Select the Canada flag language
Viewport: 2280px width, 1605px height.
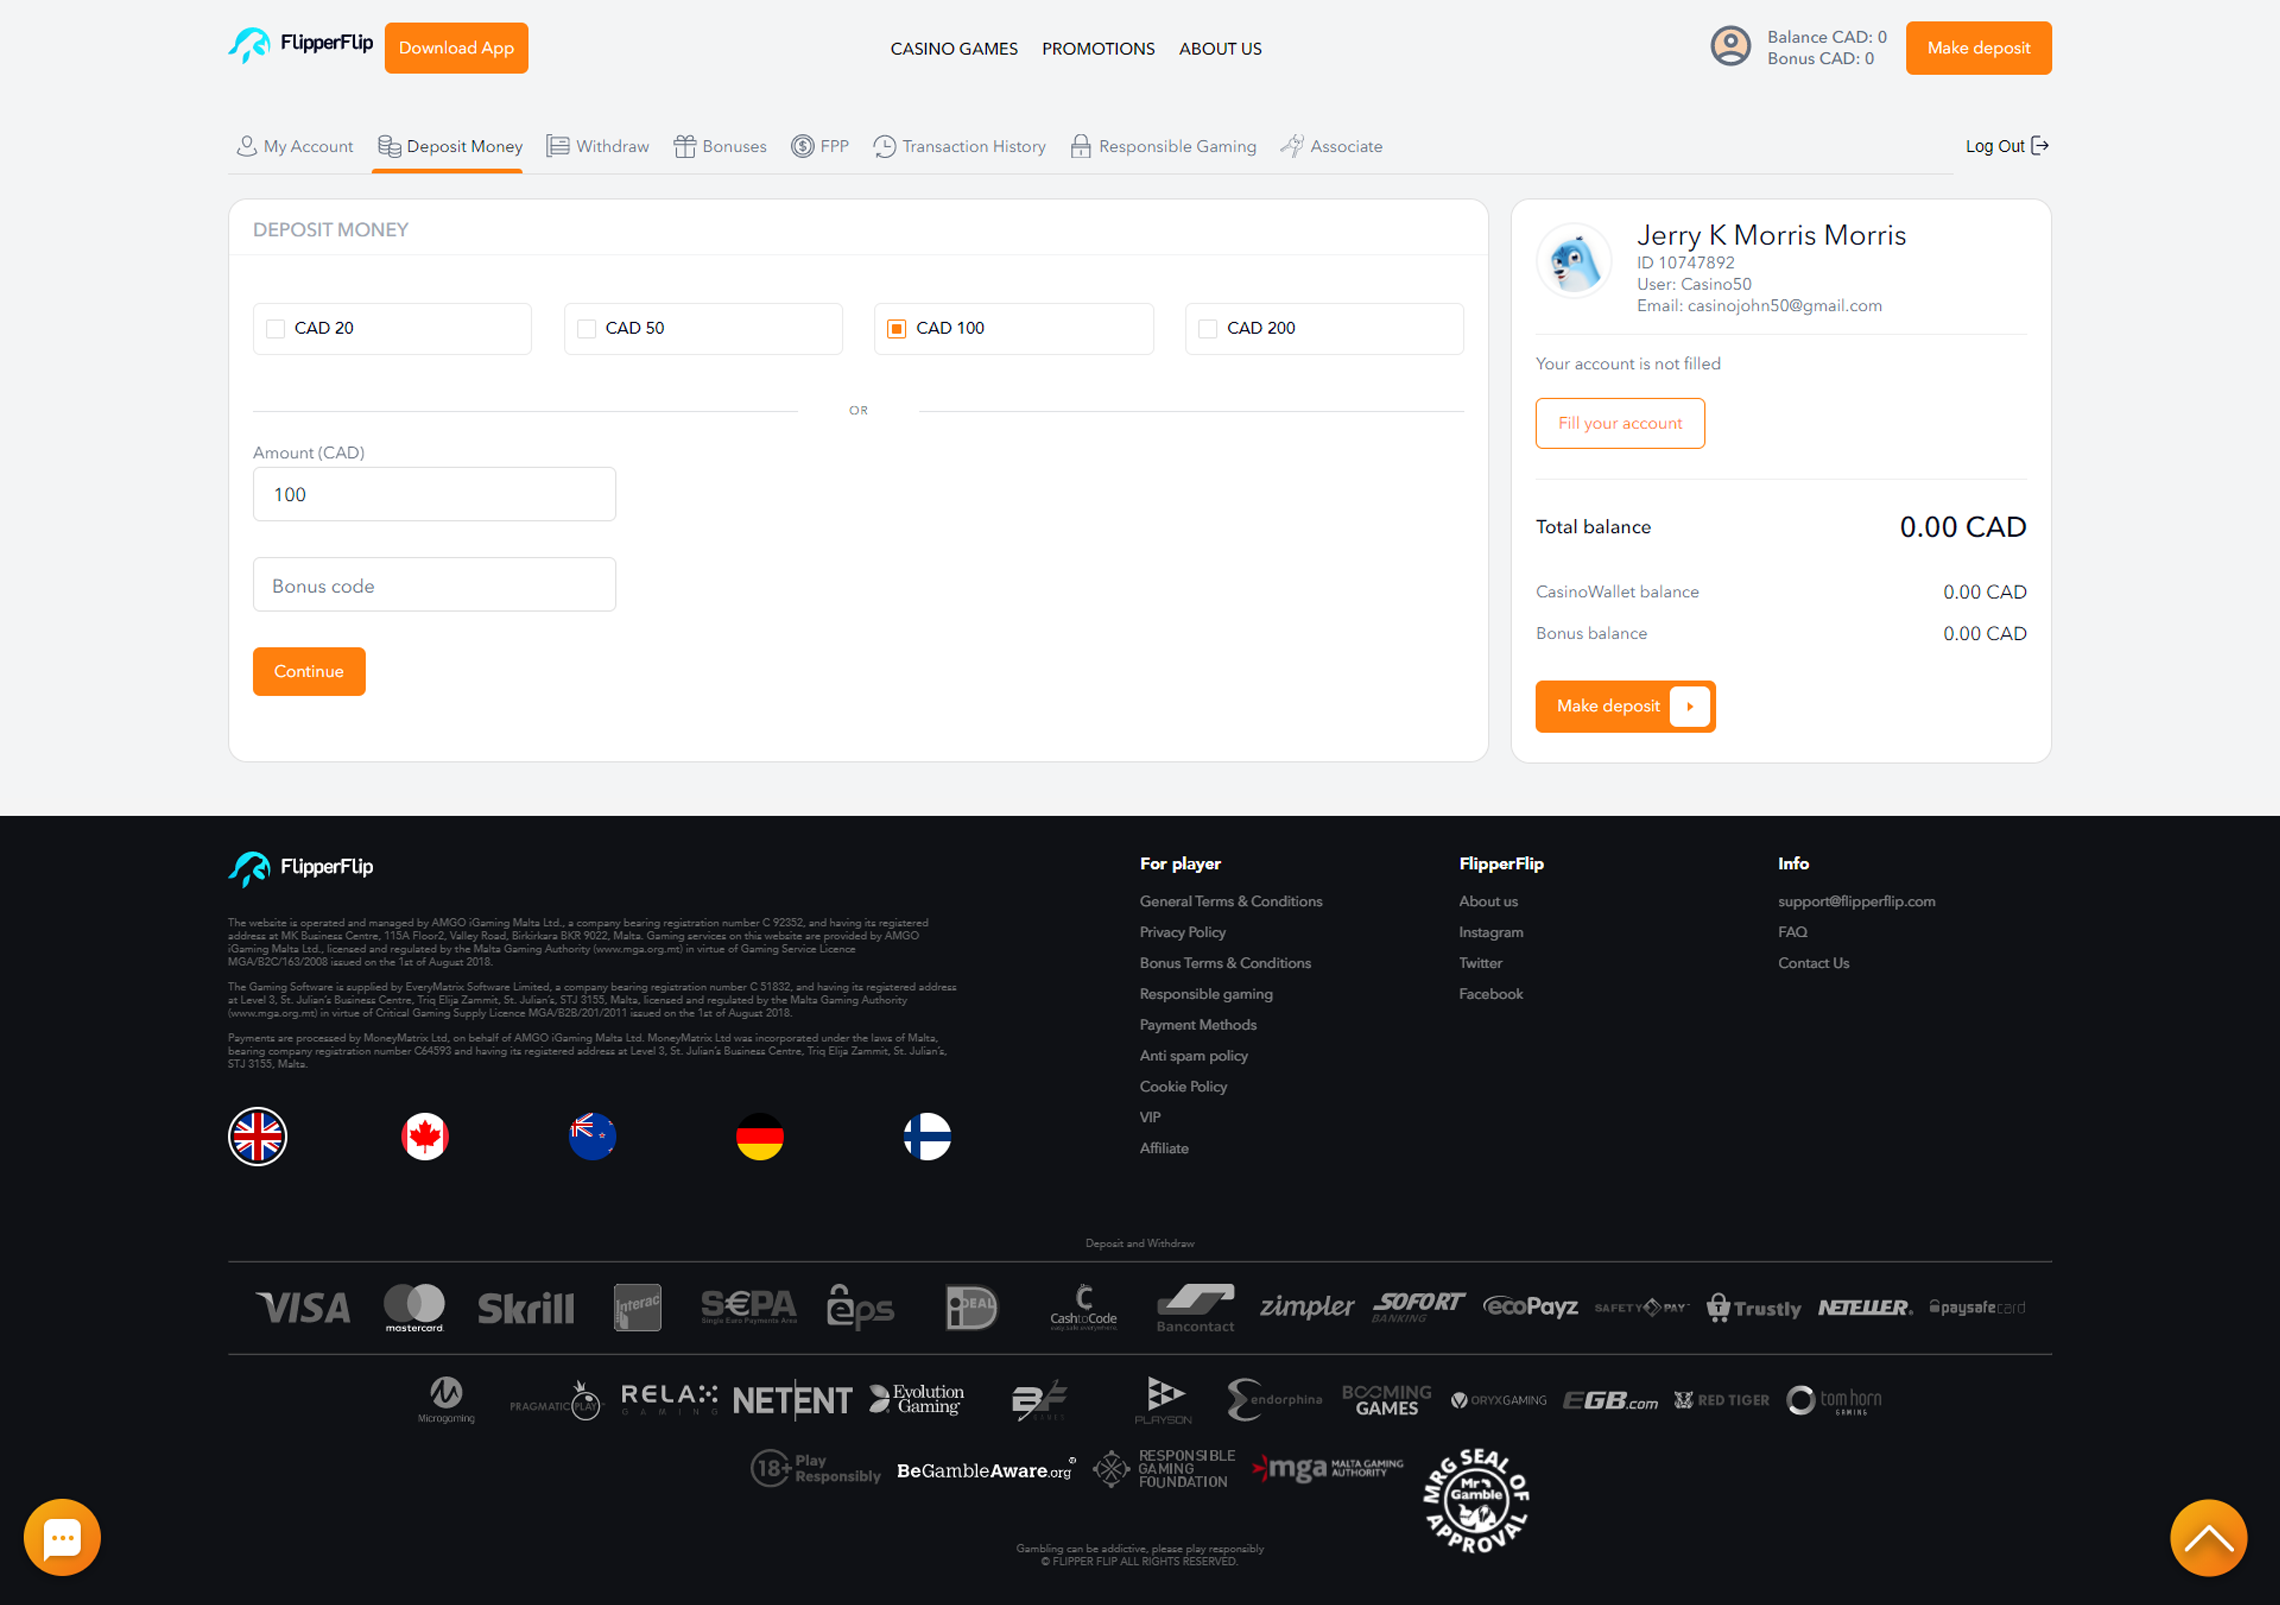click(425, 1136)
